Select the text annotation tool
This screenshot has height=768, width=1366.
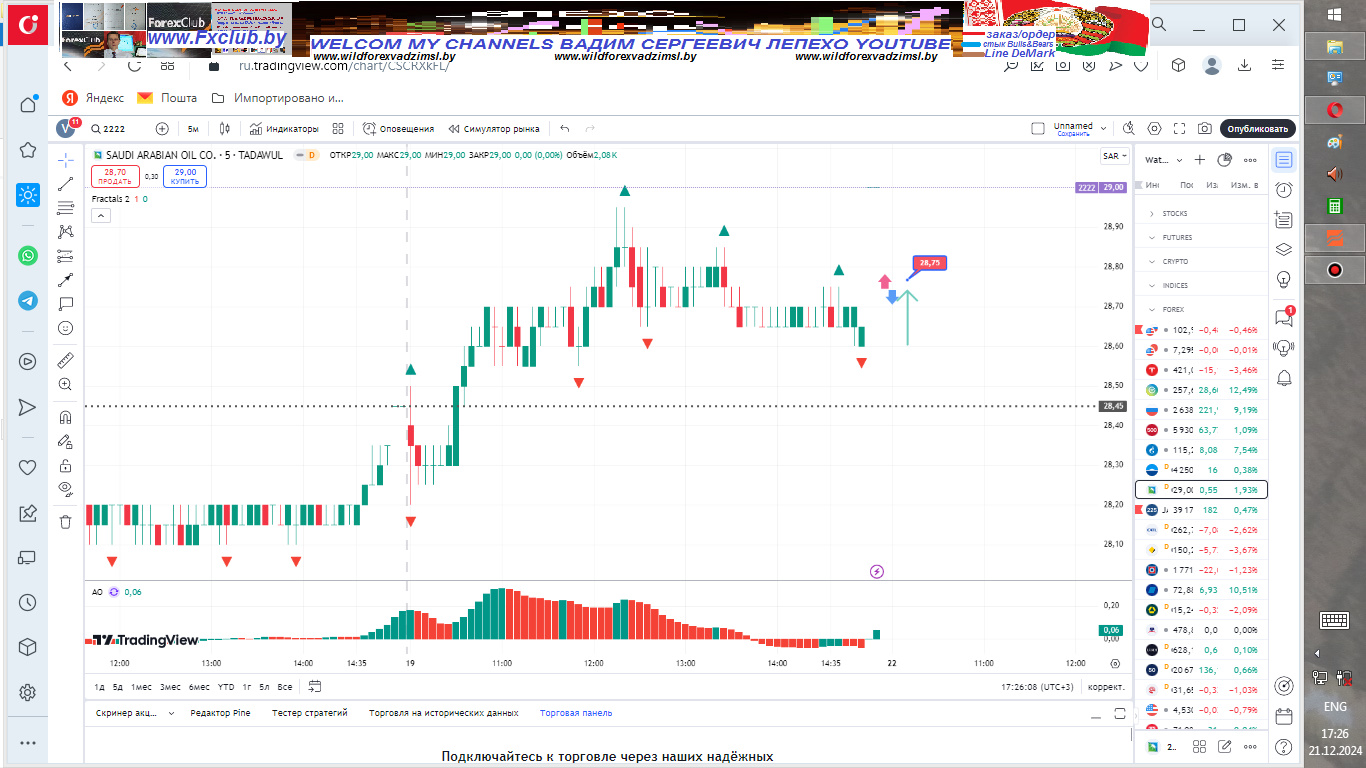[66, 303]
